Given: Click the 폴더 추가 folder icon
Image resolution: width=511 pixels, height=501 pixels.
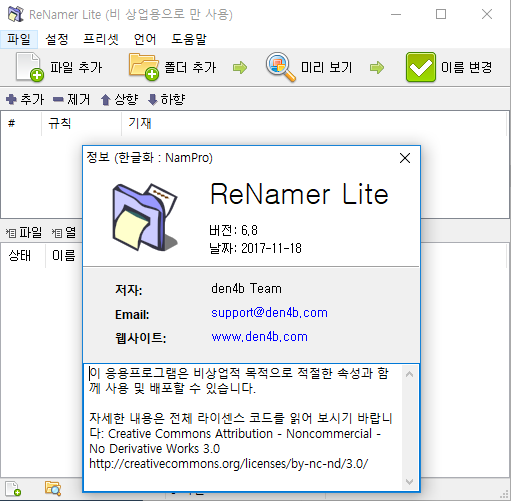Looking at the screenshot, I should [x=144, y=67].
